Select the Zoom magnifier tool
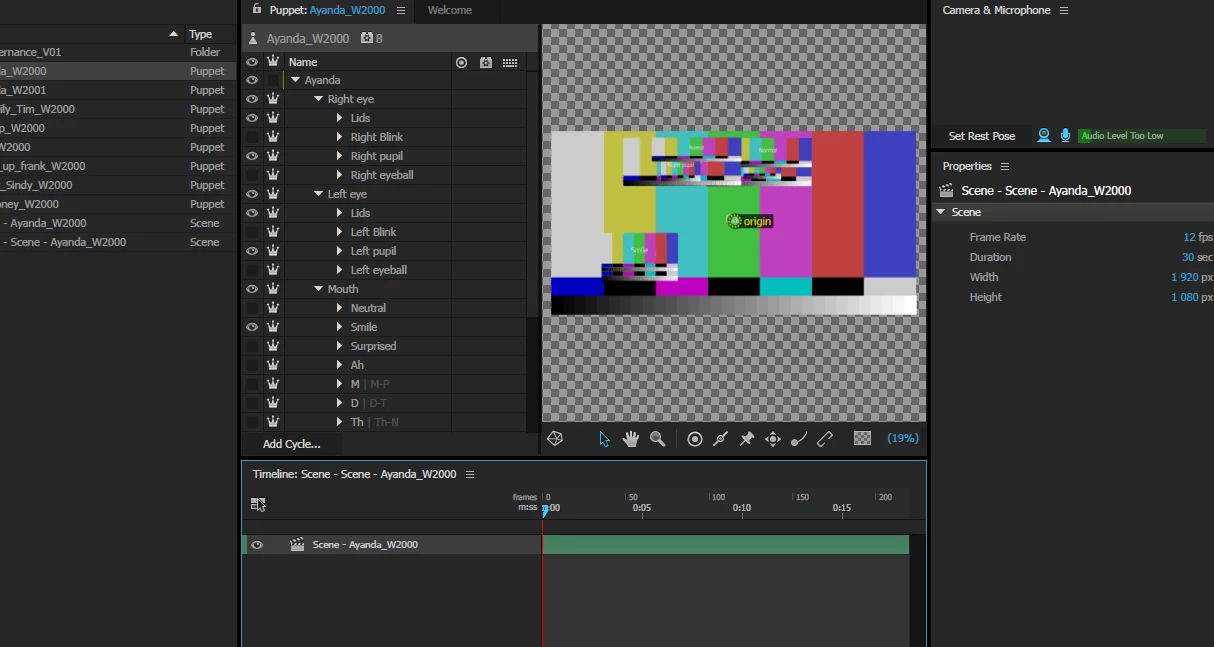Viewport: 1214px width, 647px height. click(658, 439)
